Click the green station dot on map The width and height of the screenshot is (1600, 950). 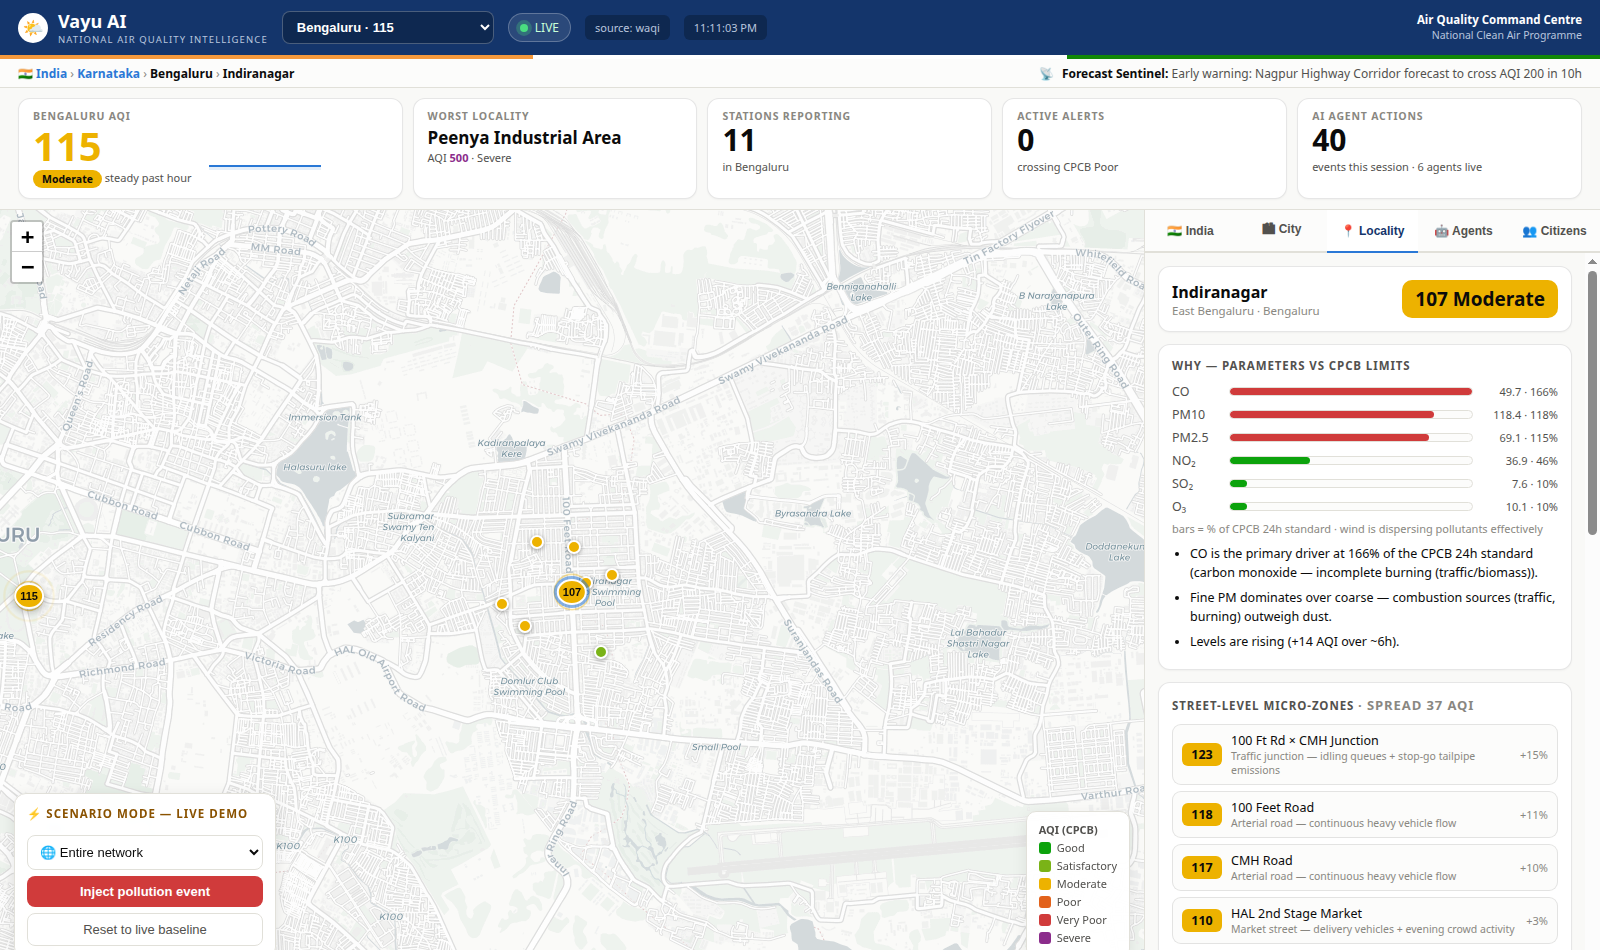pos(601,652)
